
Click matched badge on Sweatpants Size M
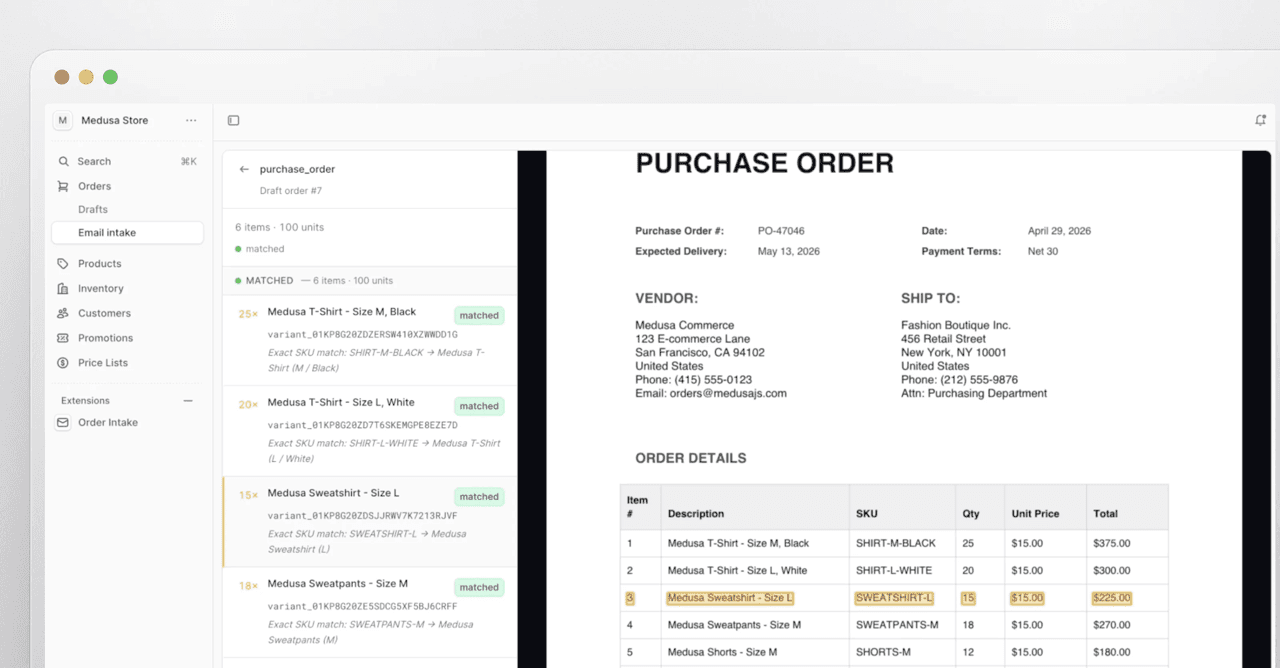(479, 588)
